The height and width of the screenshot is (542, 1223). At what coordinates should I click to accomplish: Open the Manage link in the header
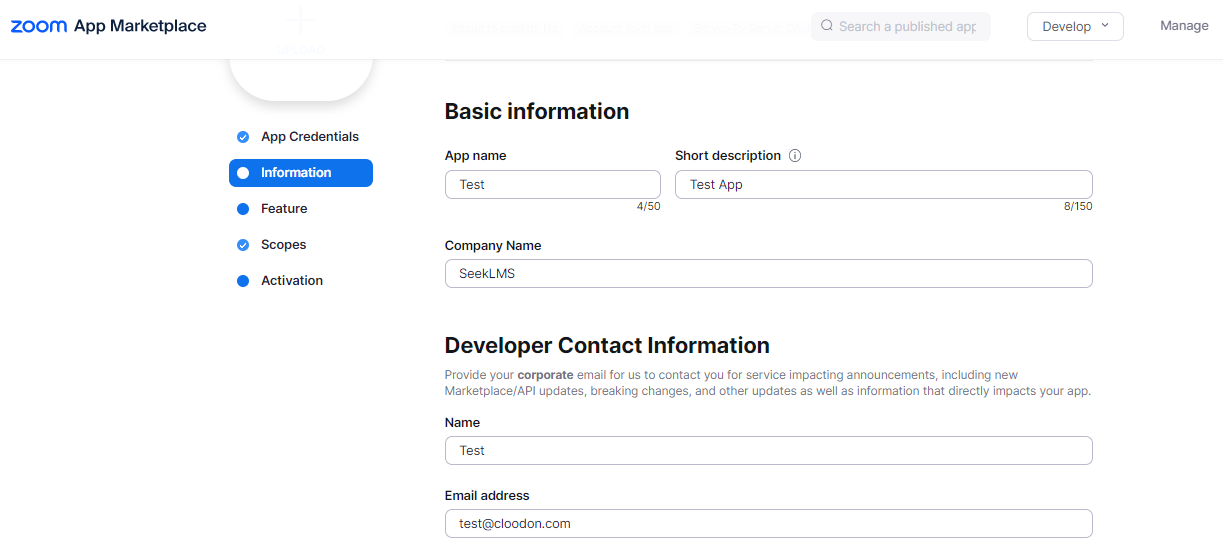[x=1184, y=26]
